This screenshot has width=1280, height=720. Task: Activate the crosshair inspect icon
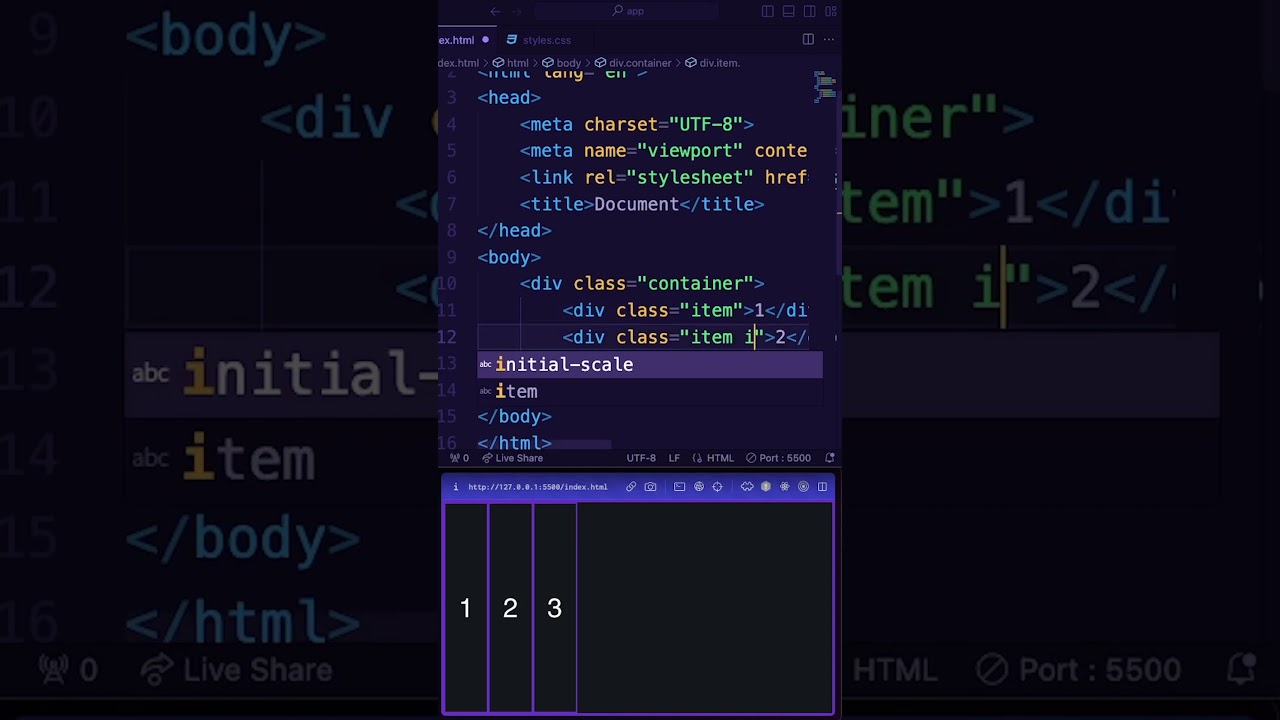(x=717, y=487)
